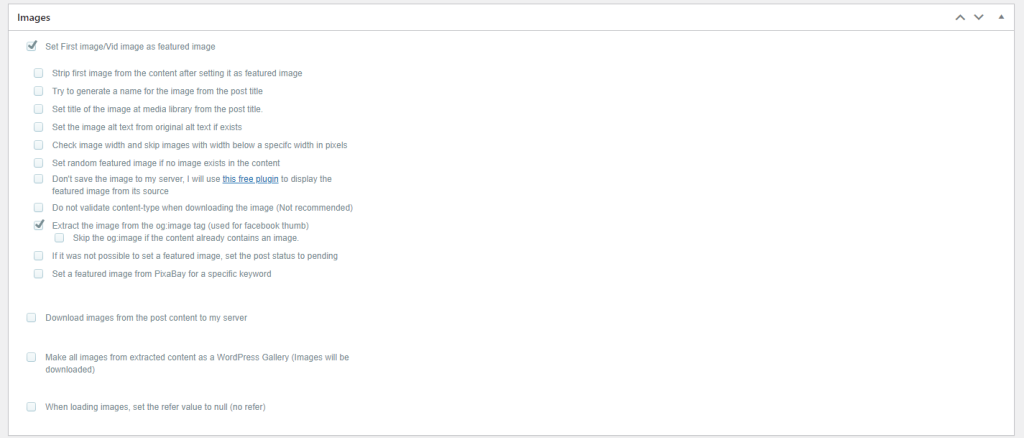Uncheck Extract the image from og:image tag
Screen dimensions: 1024x438
[x=39, y=225]
